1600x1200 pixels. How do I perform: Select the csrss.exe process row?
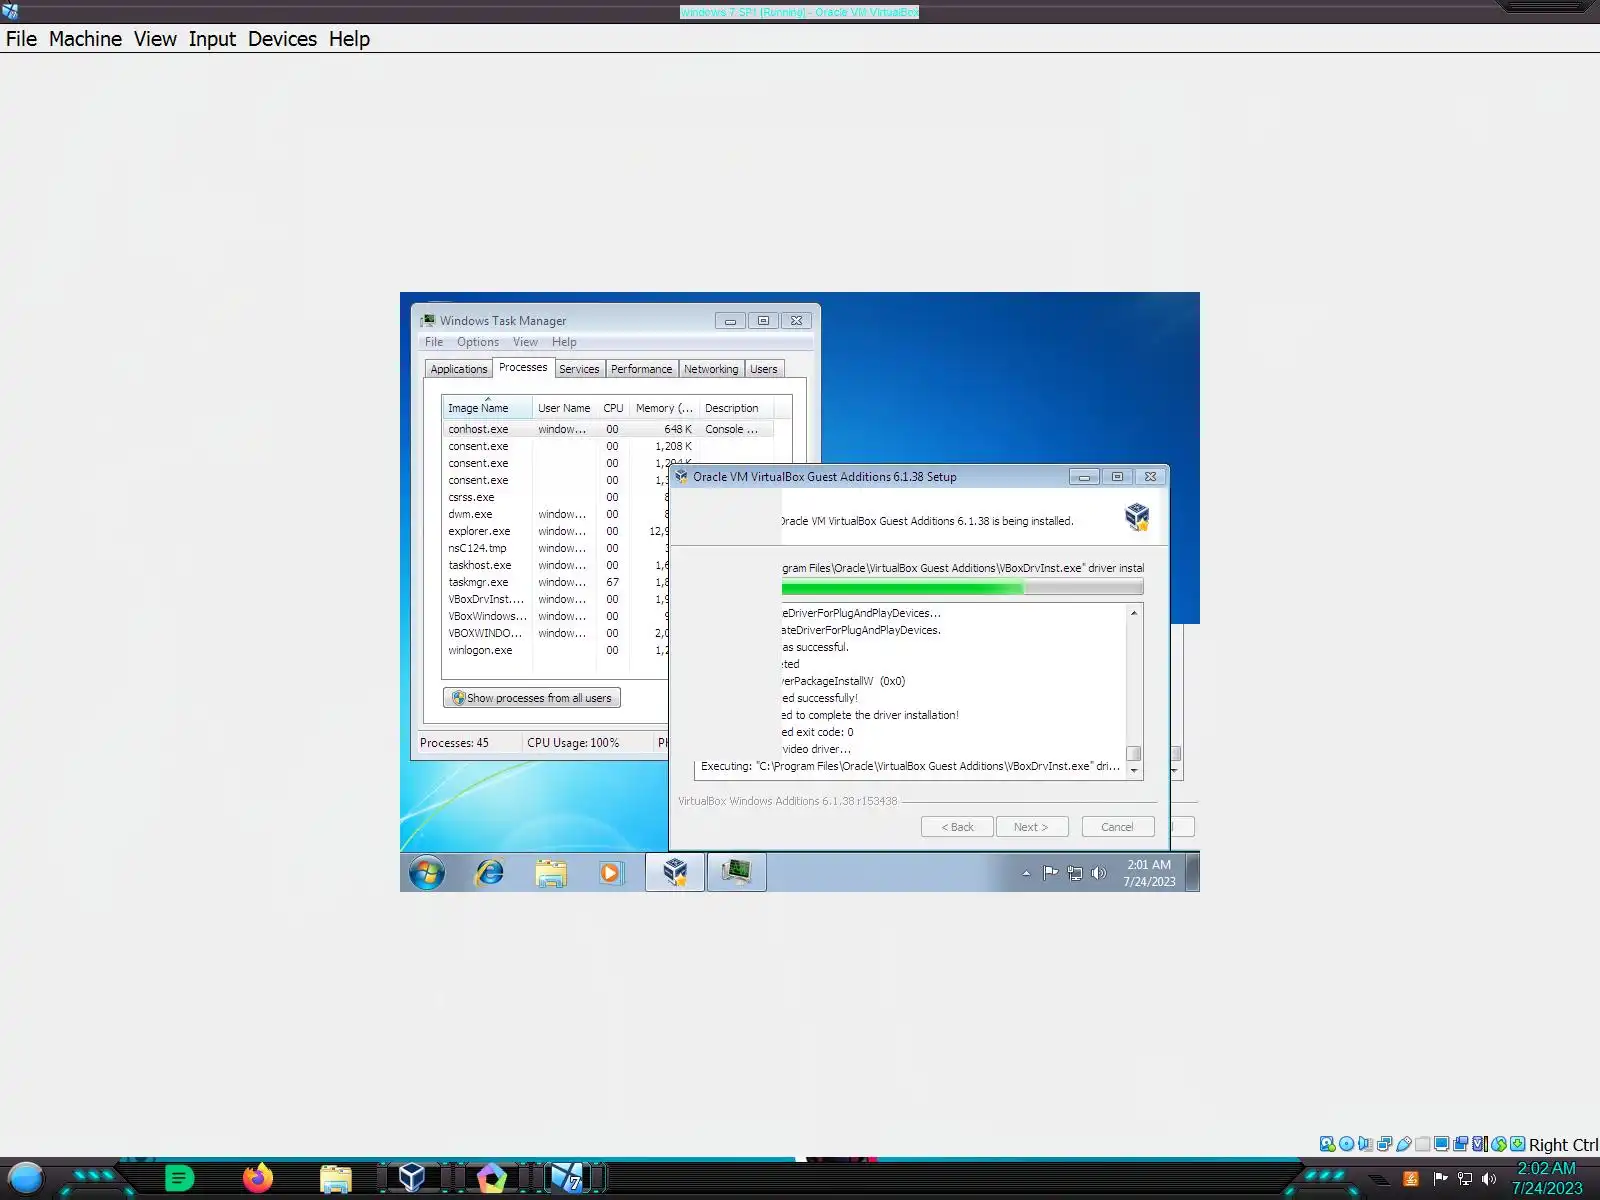tap(555, 497)
